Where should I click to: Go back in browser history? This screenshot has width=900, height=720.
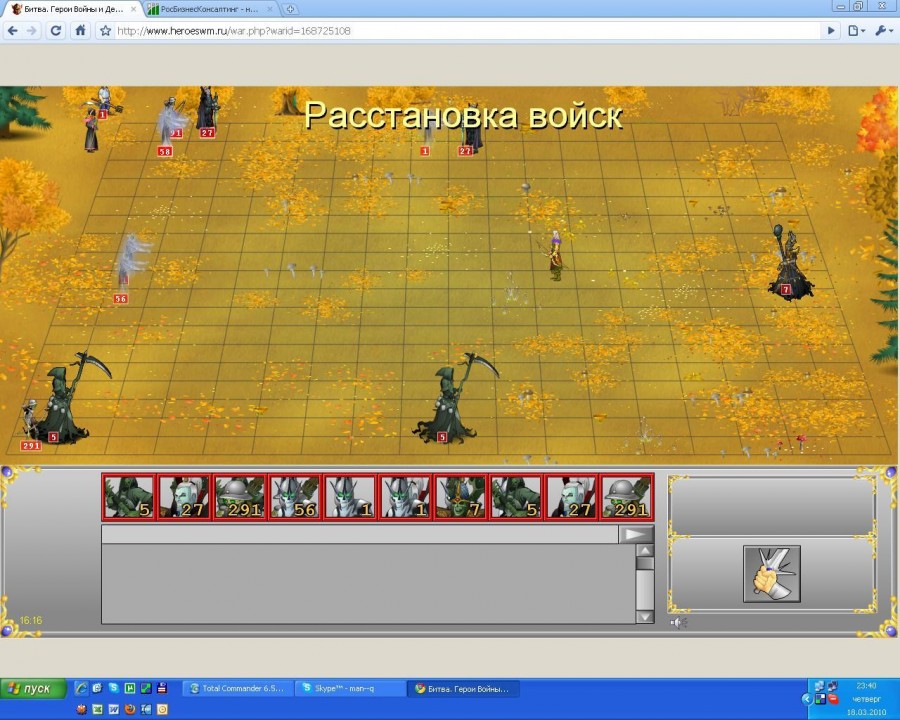[13, 30]
